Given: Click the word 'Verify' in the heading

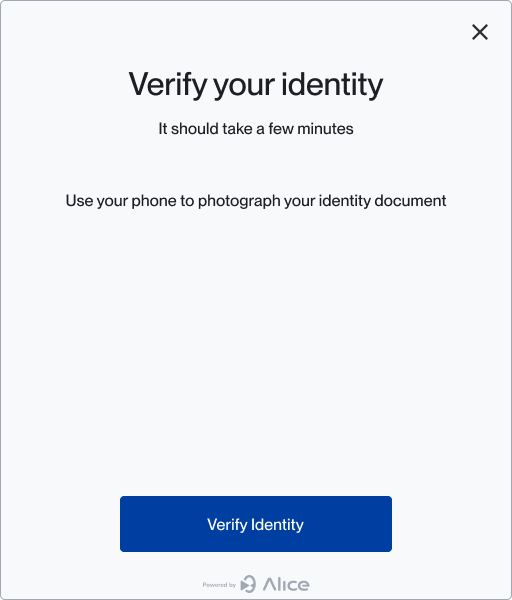Looking at the screenshot, I should pyautogui.click(x=168, y=85).
